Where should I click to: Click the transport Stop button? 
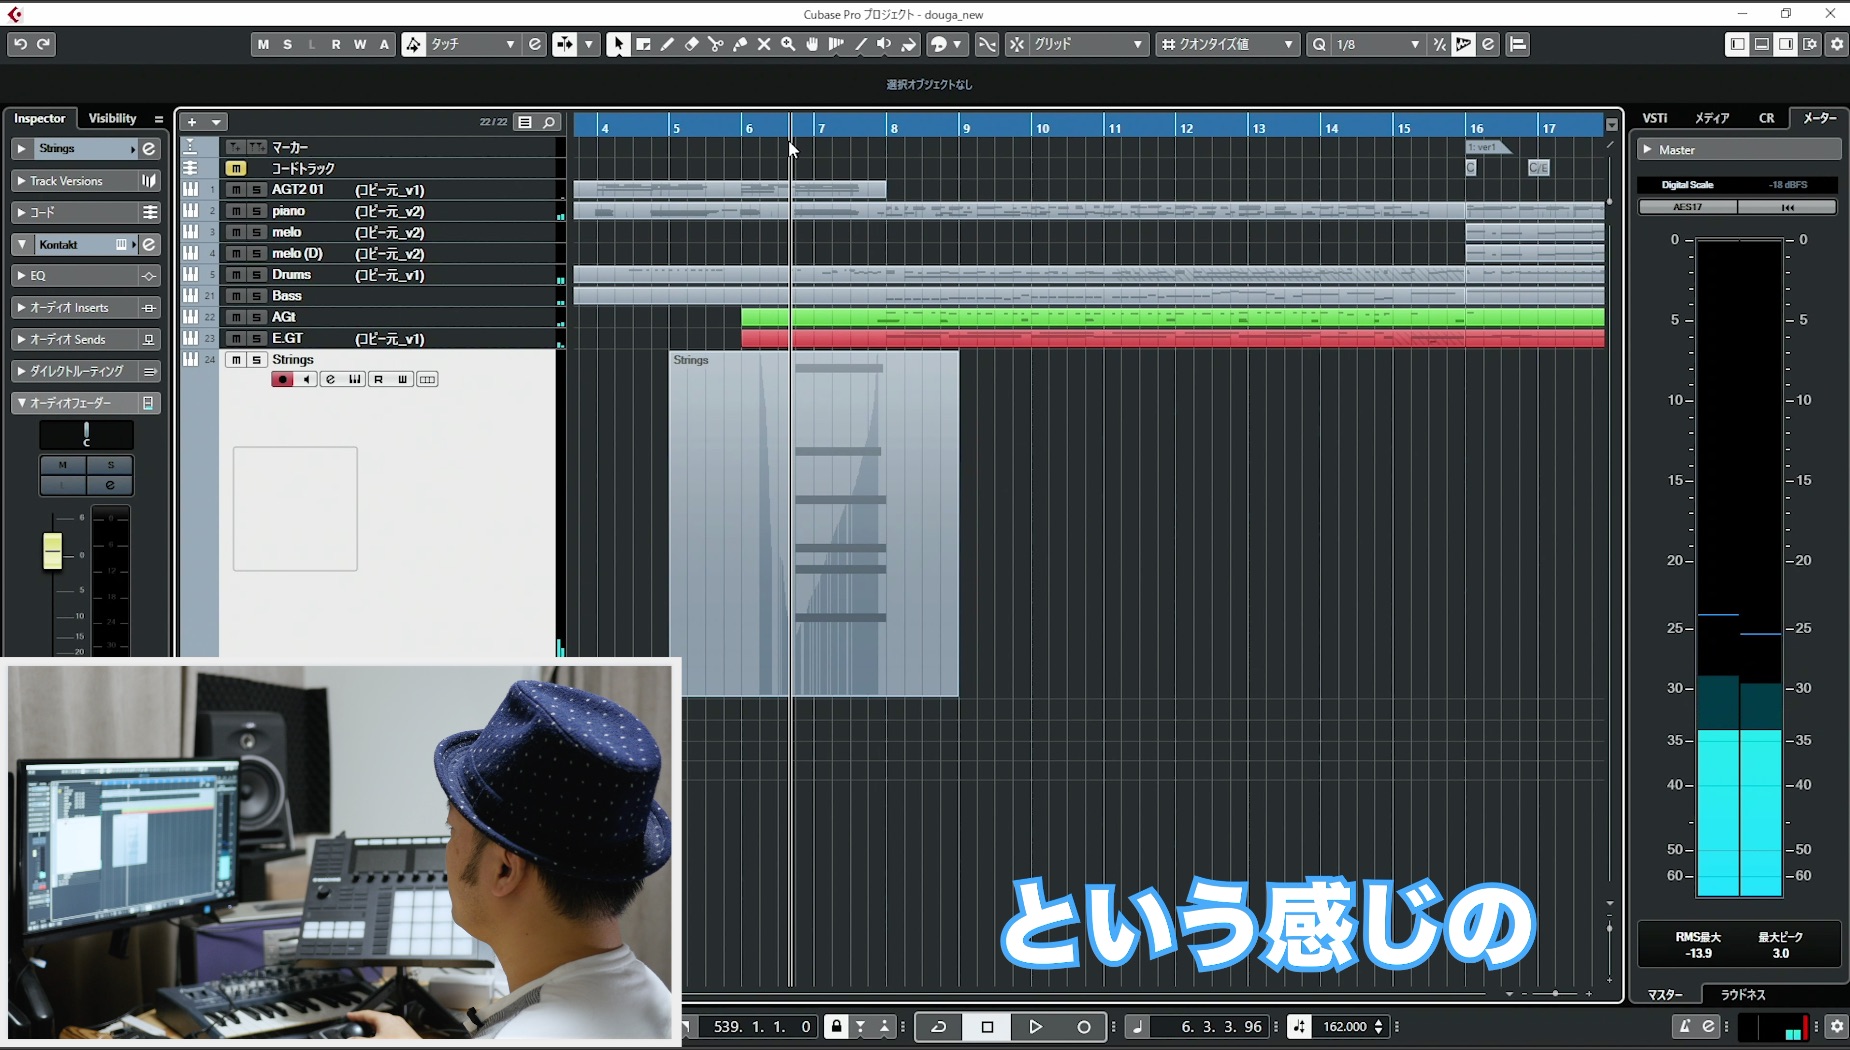987,1027
